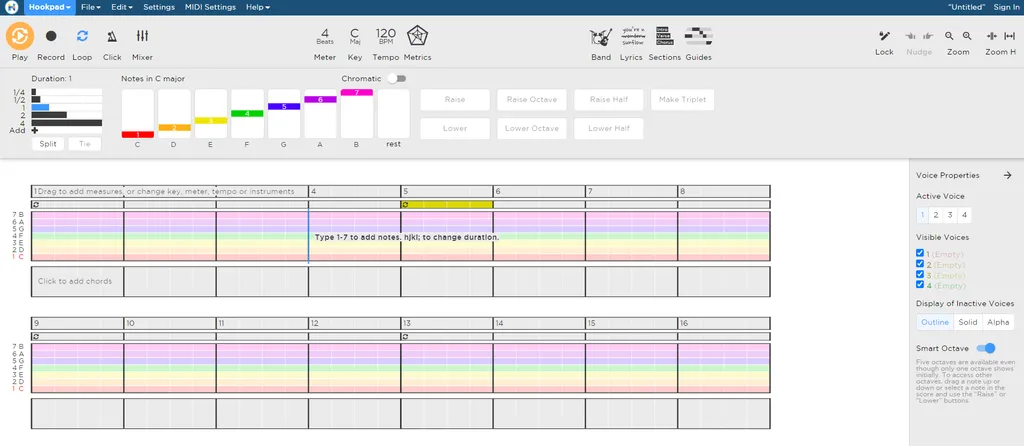Open the Mixer panel
The width and height of the screenshot is (1024, 446).
coord(142,37)
